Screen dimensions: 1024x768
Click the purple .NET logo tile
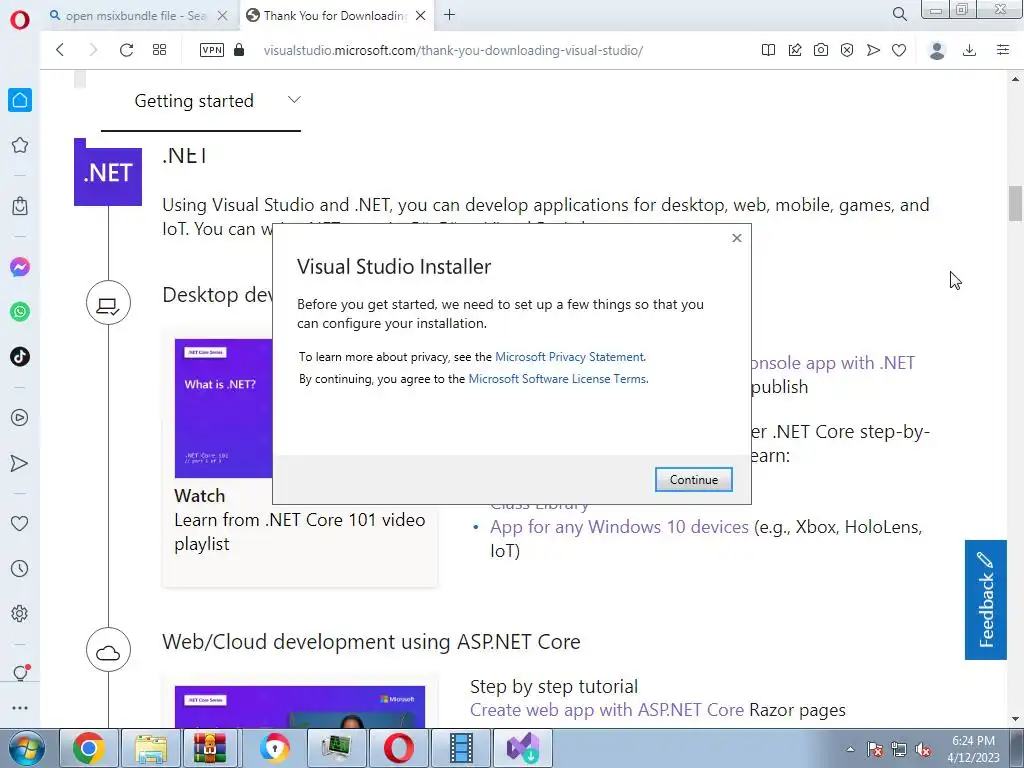click(x=108, y=172)
